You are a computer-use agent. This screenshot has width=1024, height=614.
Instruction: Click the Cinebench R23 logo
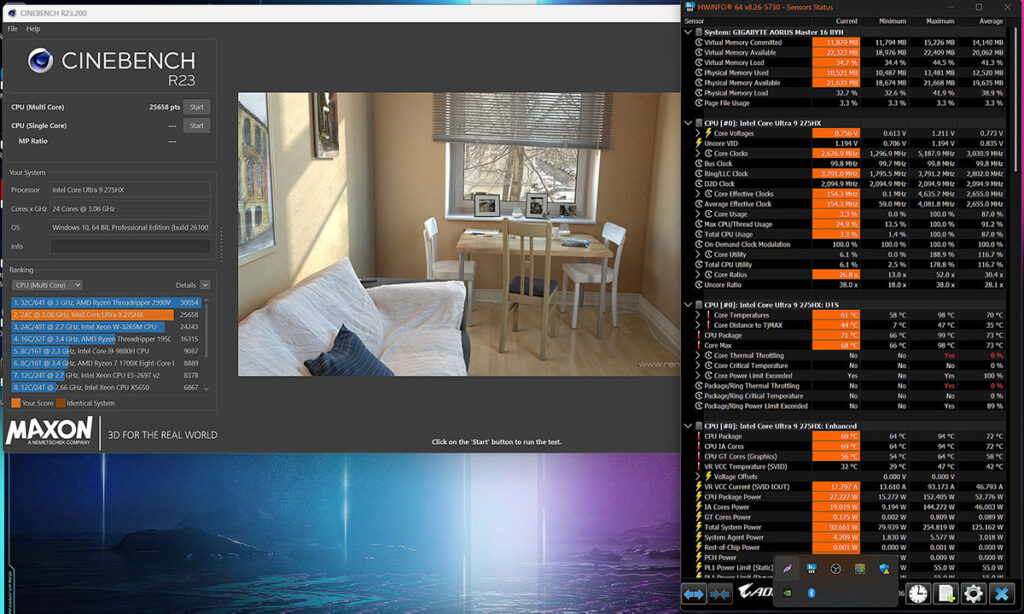click(x=111, y=67)
